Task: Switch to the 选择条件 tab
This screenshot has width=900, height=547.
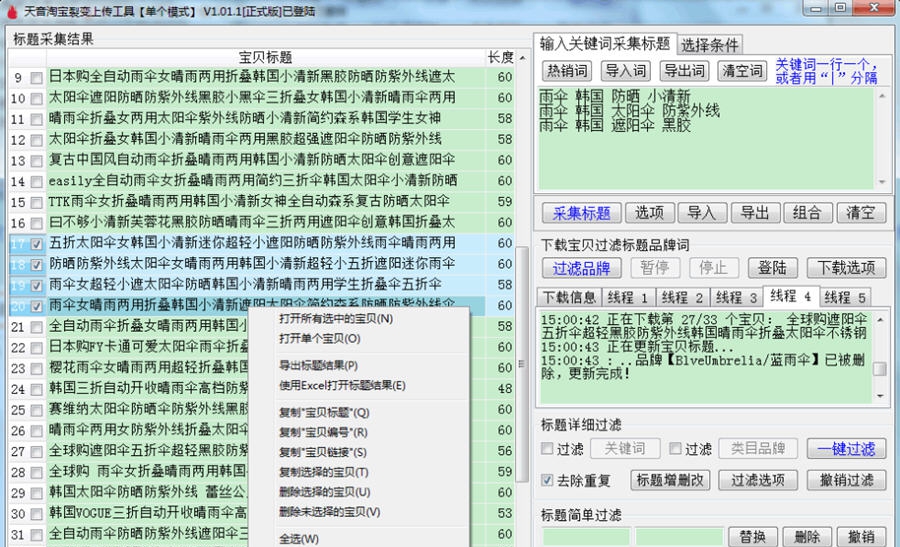Action: click(710, 44)
